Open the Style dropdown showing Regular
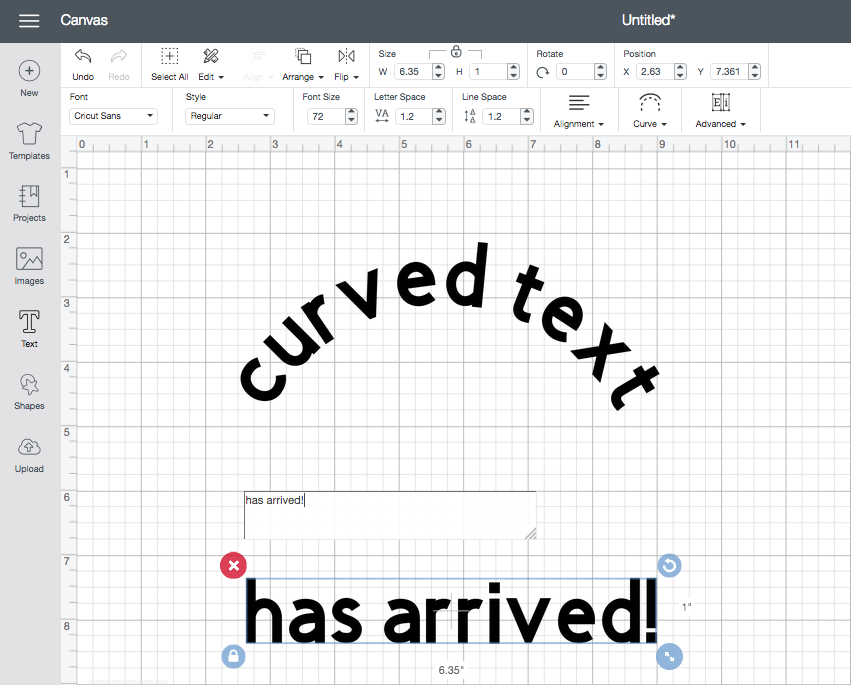This screenshot has height=685, width=851. pos(230,116)
